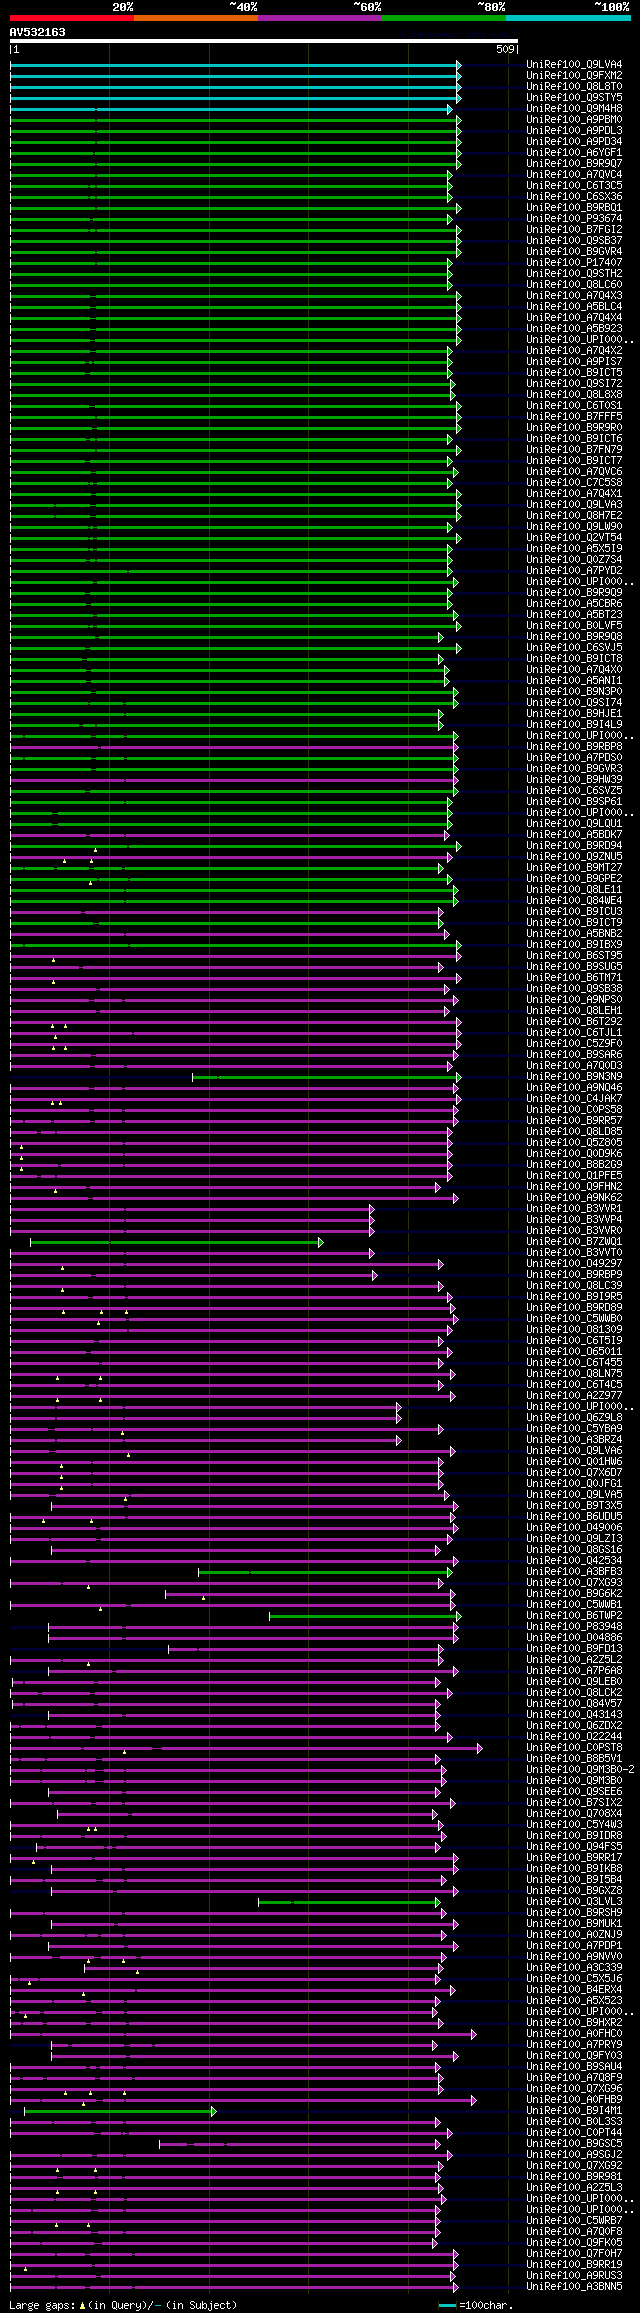Click the green ~80% identity legend segment

[x=443, y=18]
